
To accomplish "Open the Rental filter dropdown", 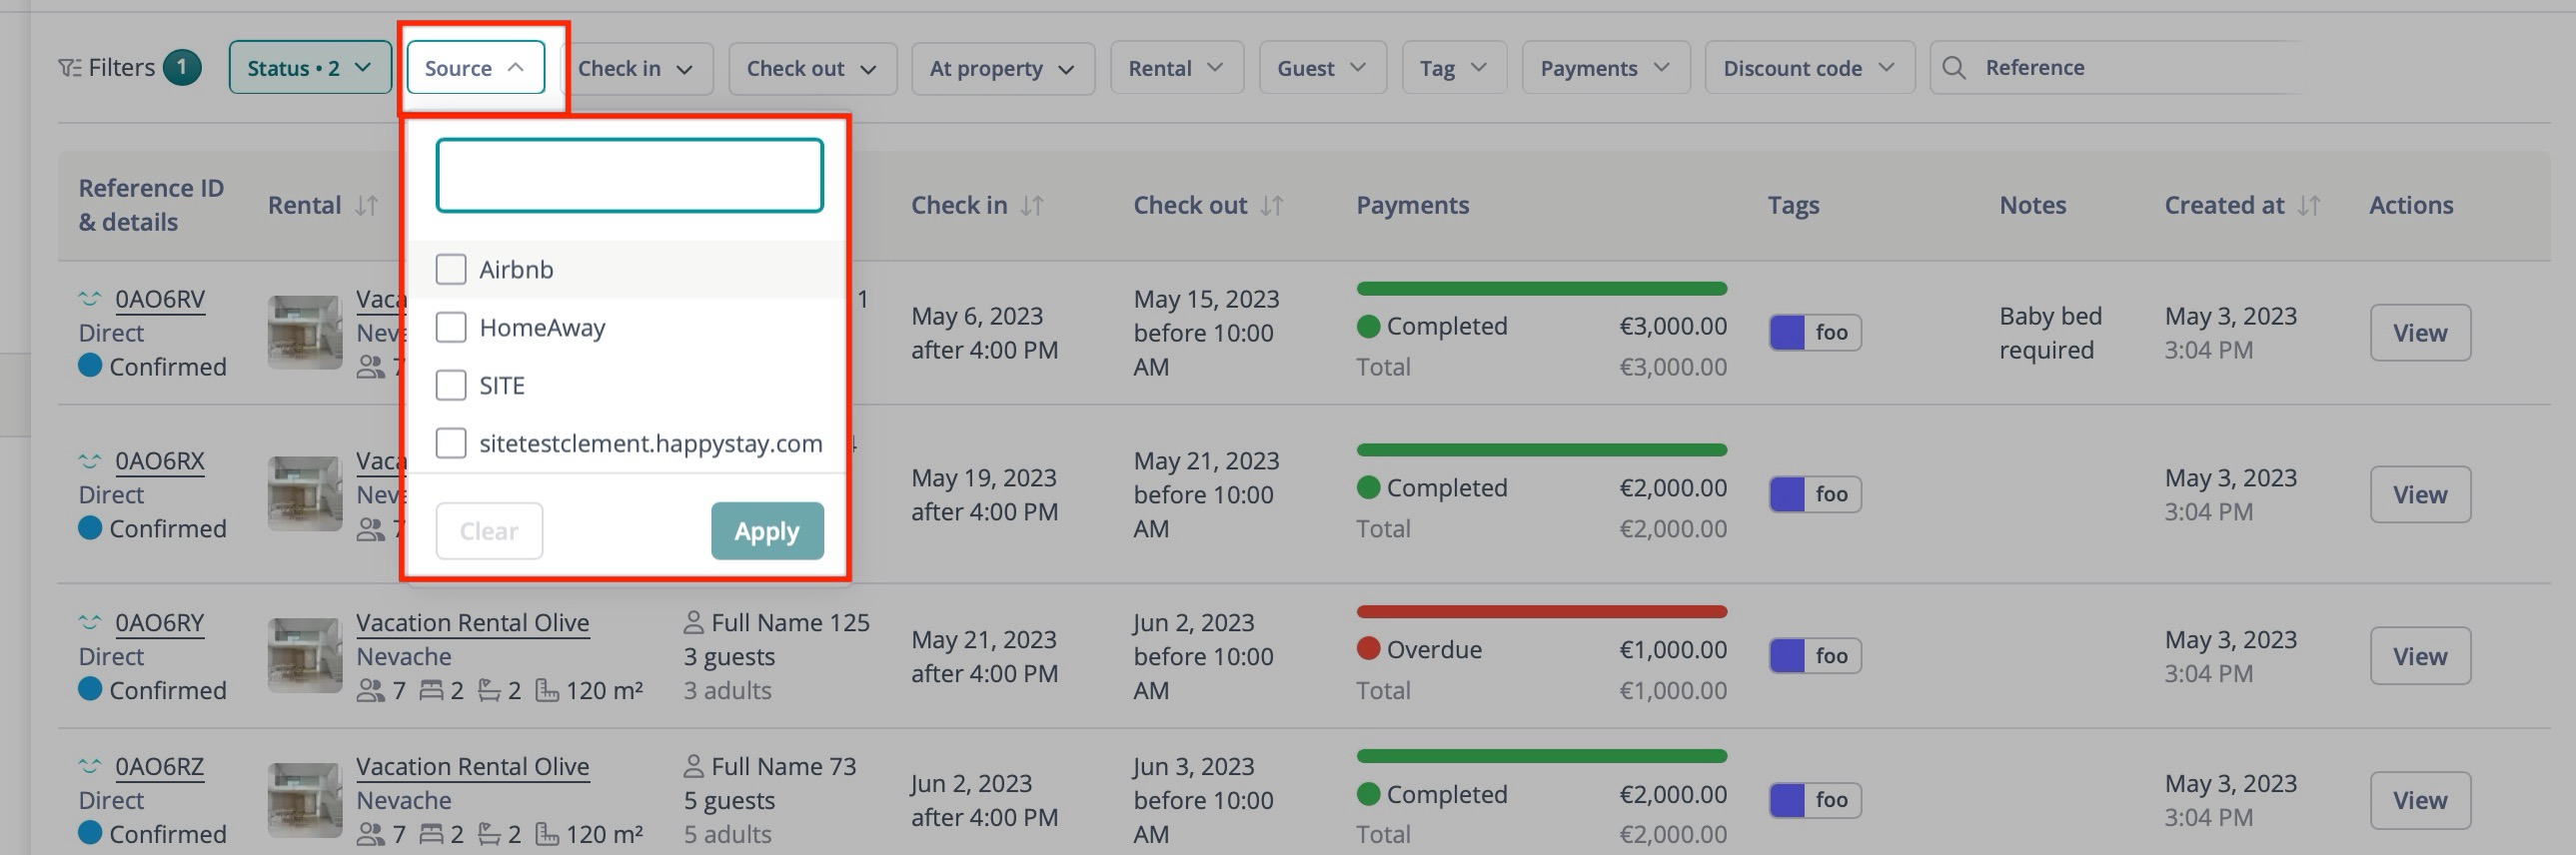I will pyautogui.click(x=1177, y=68).
